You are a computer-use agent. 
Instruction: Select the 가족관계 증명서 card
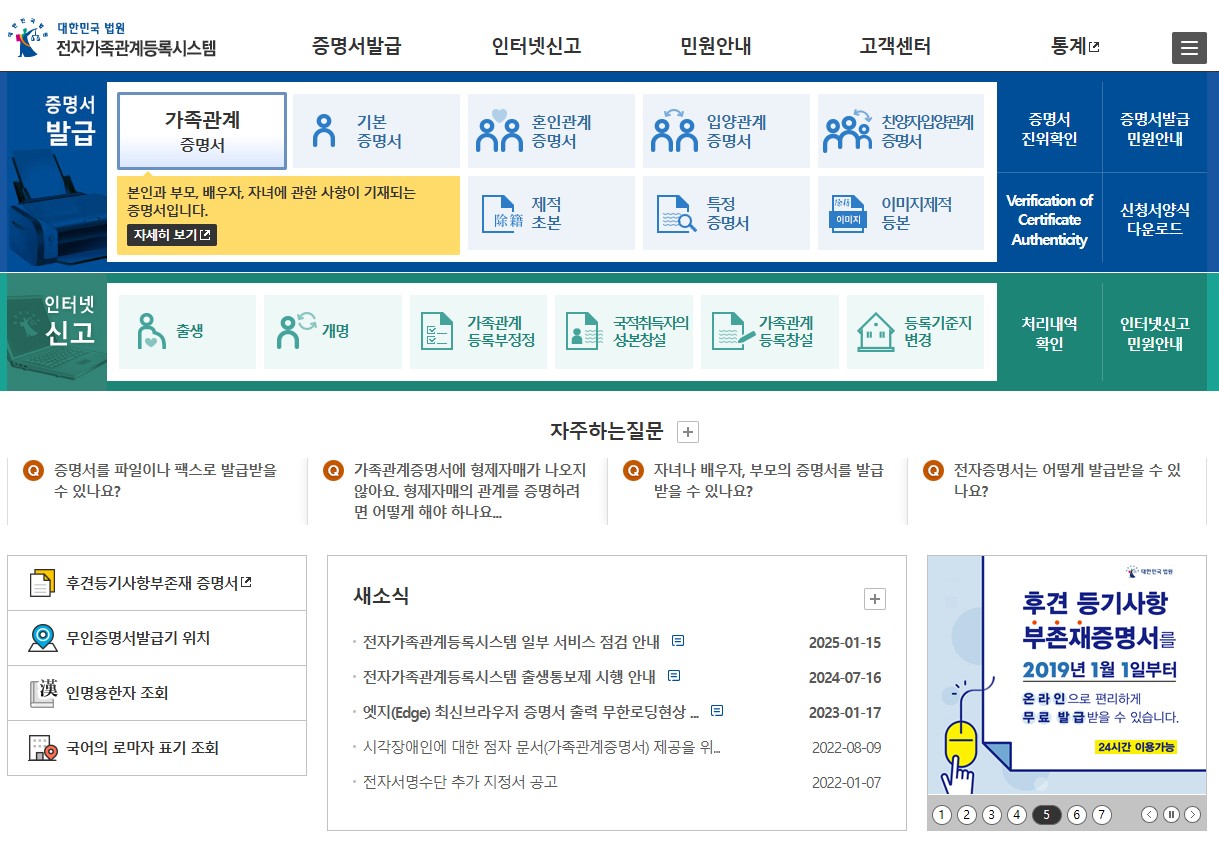(202, 130)
